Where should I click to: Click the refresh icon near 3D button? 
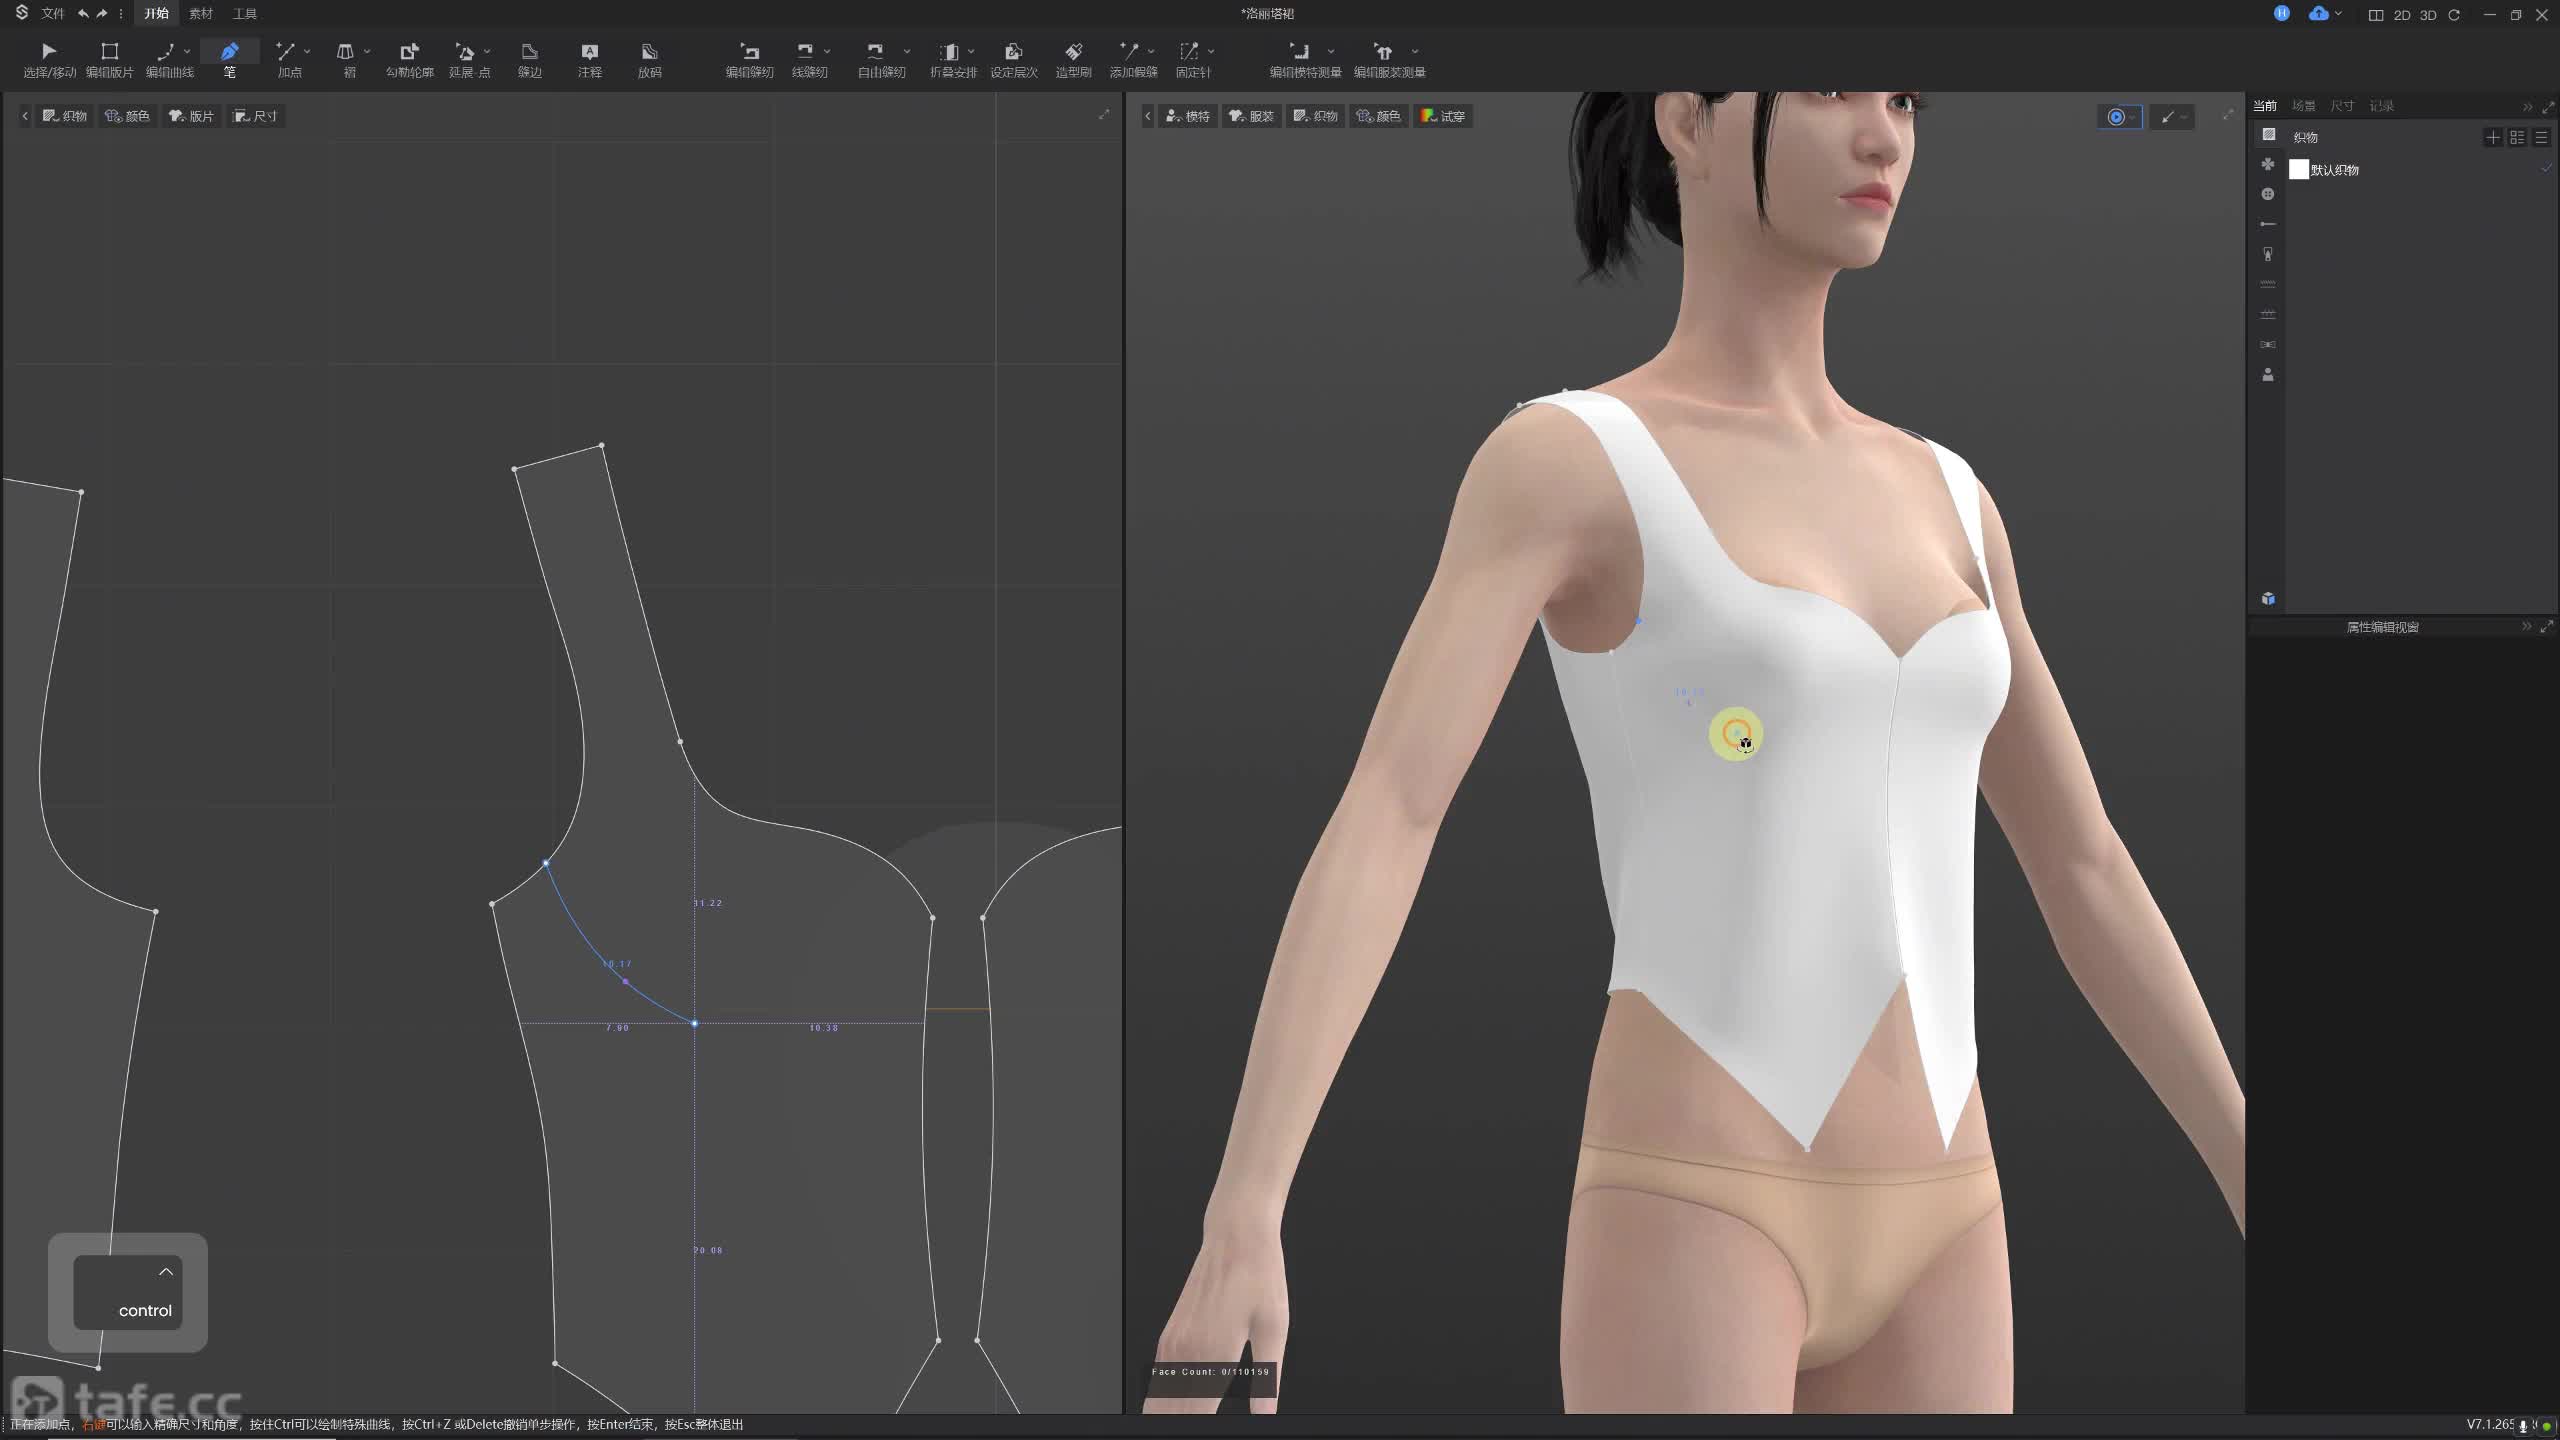click(x=2454, y=15)
